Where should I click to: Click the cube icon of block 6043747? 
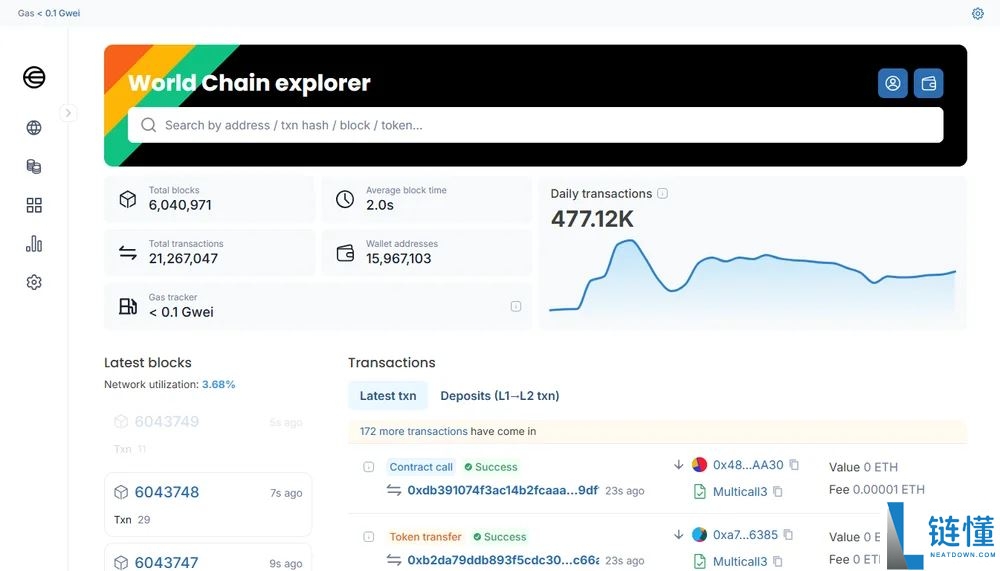pos(121,562)
